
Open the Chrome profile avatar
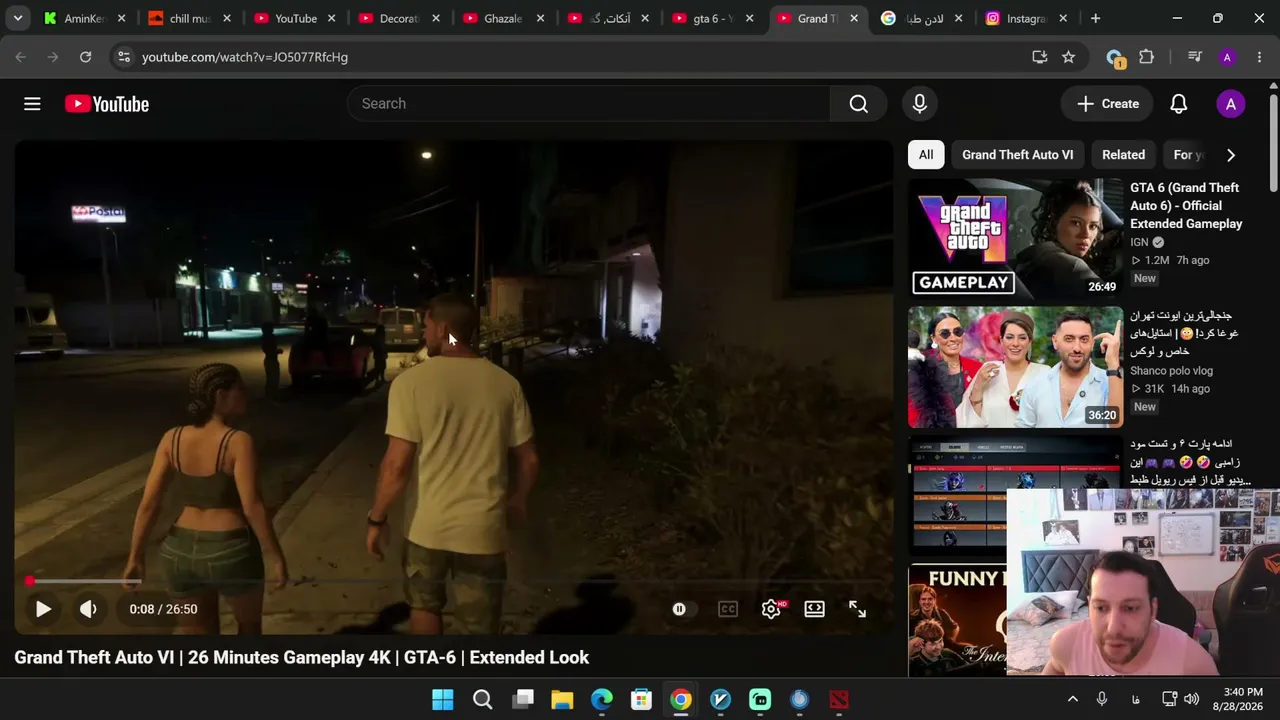click(x=1227, y=57)
